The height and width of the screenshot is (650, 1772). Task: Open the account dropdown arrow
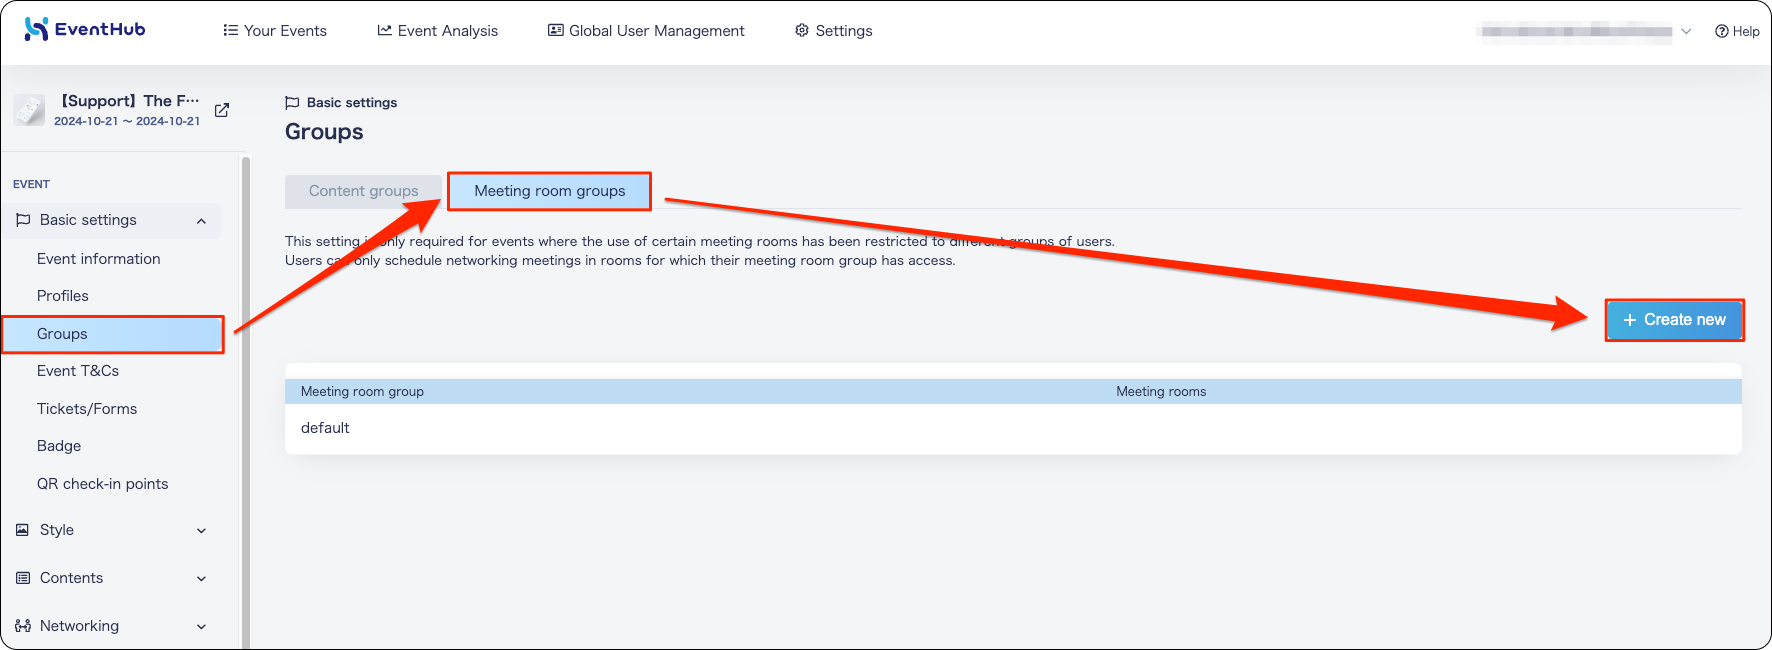[x=1686, y=31]
